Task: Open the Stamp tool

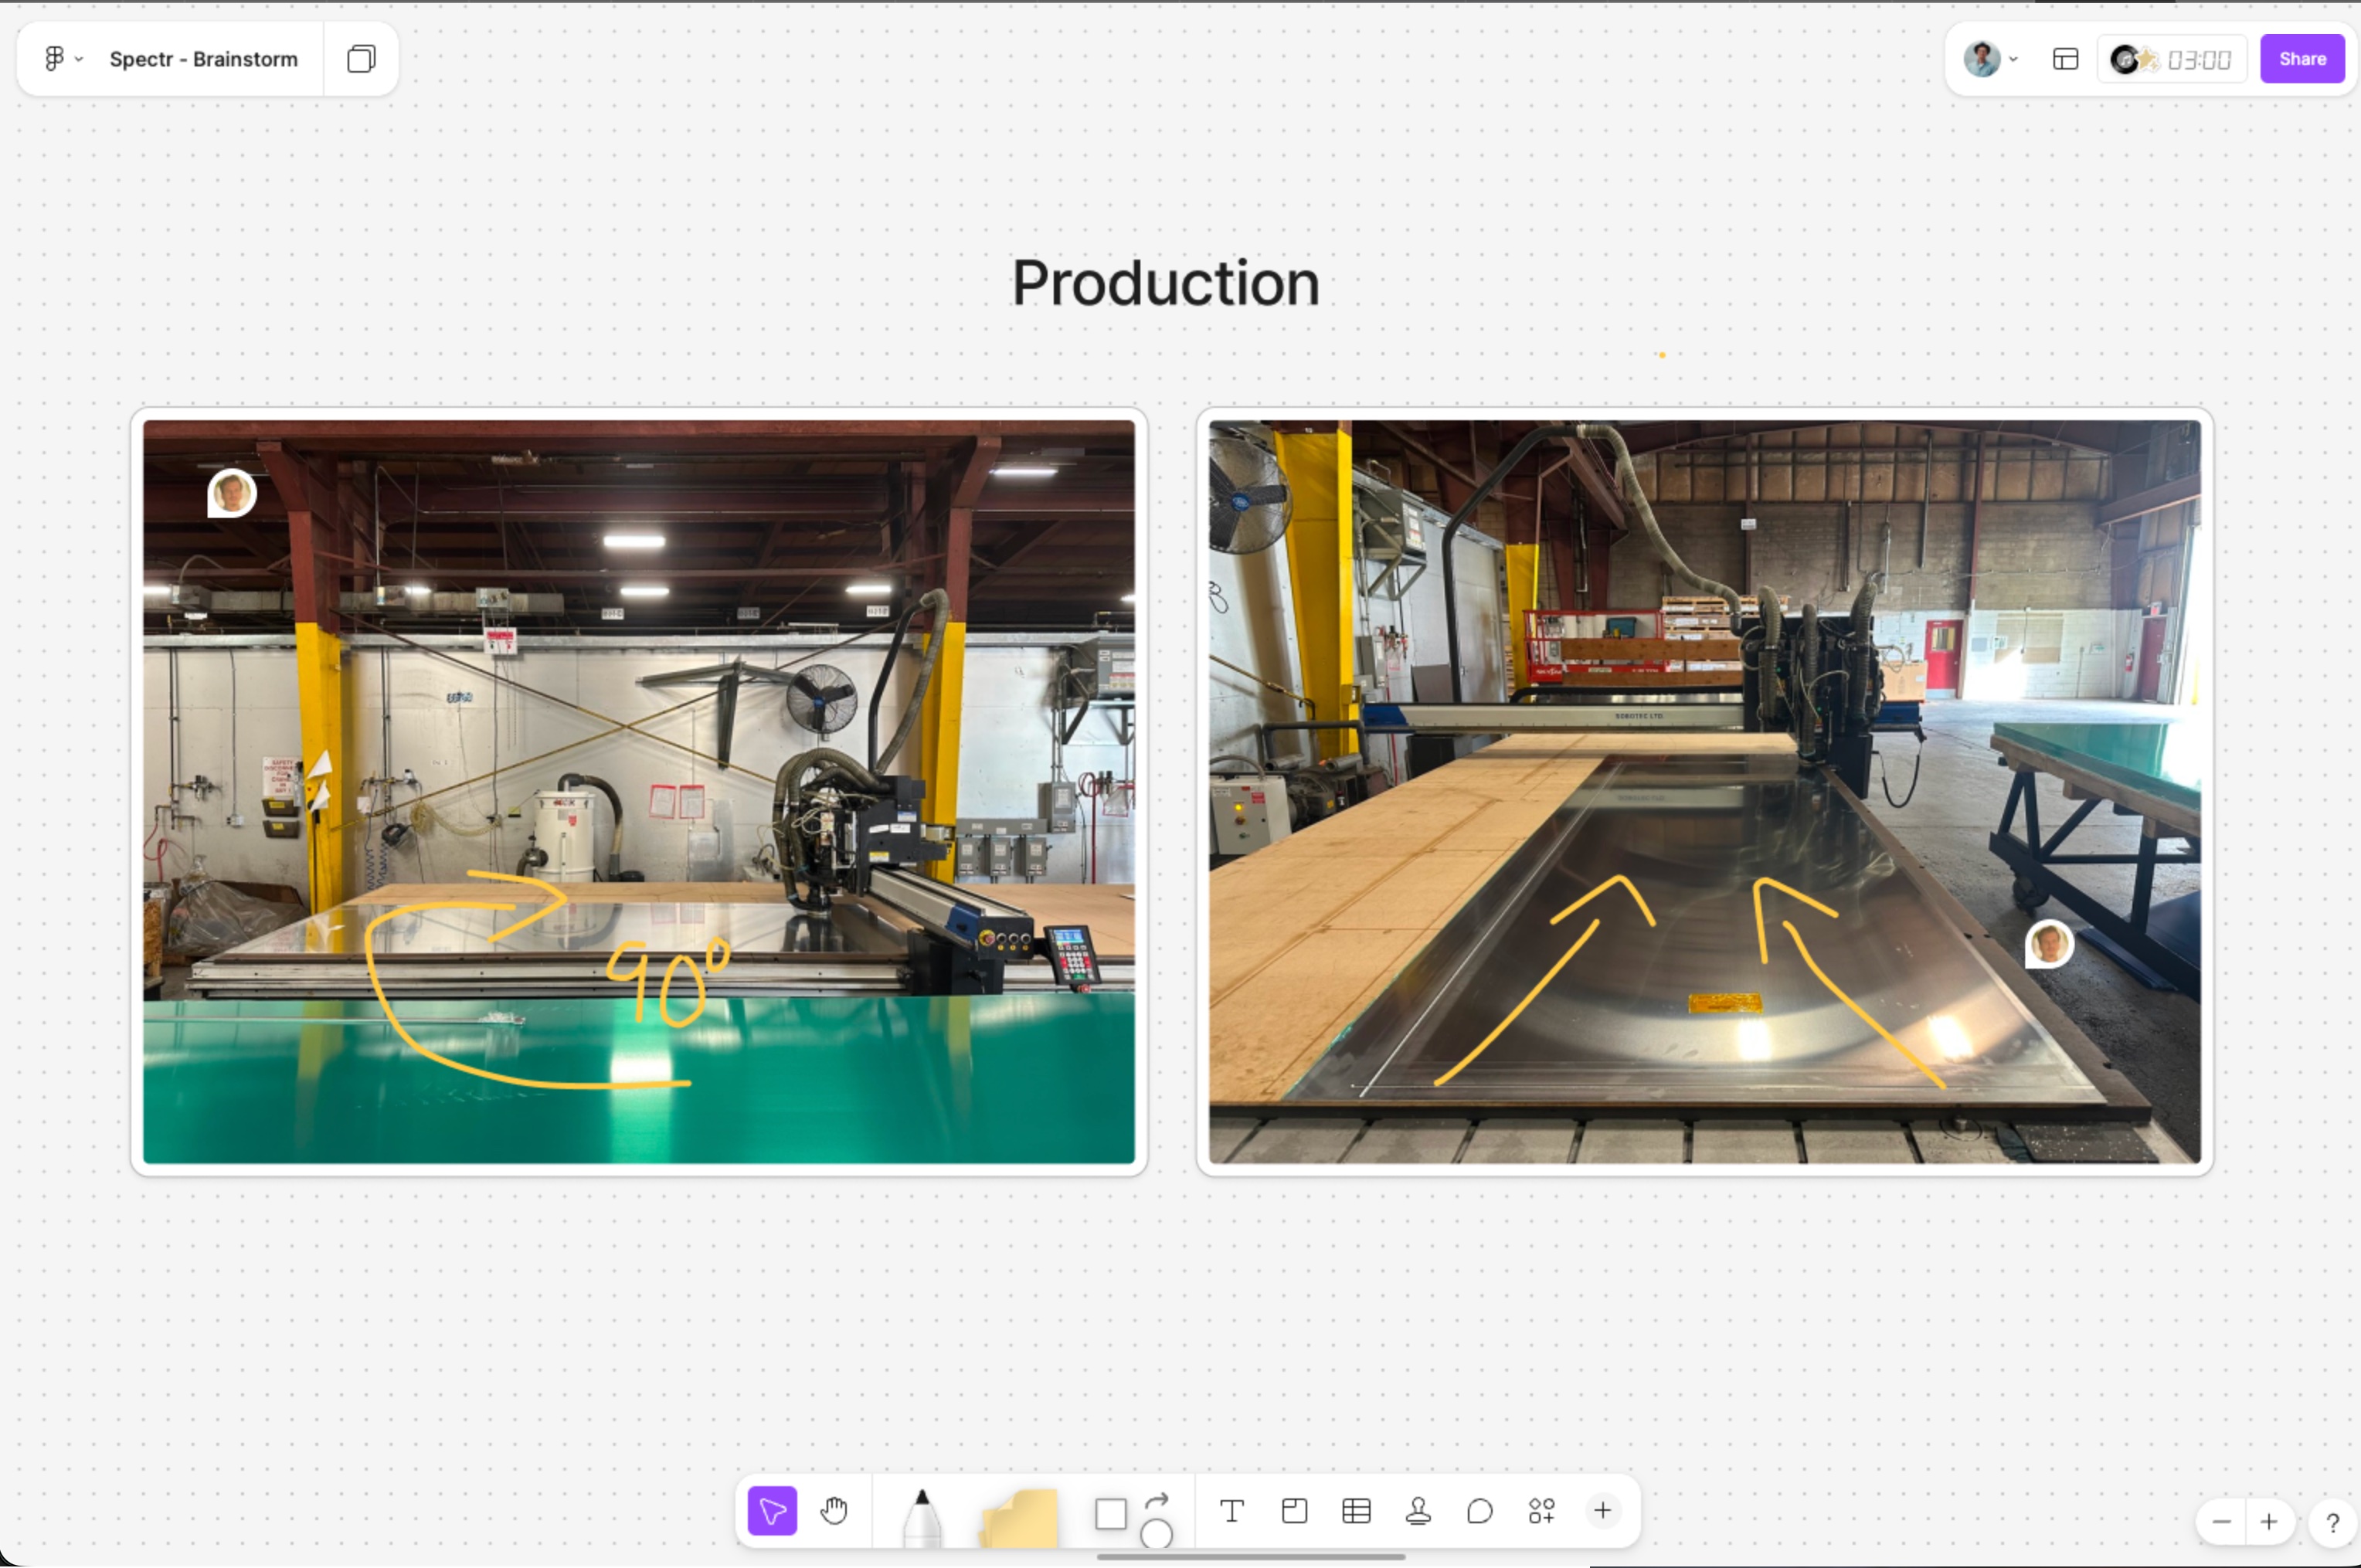Action: (x=1418, y=1511)
